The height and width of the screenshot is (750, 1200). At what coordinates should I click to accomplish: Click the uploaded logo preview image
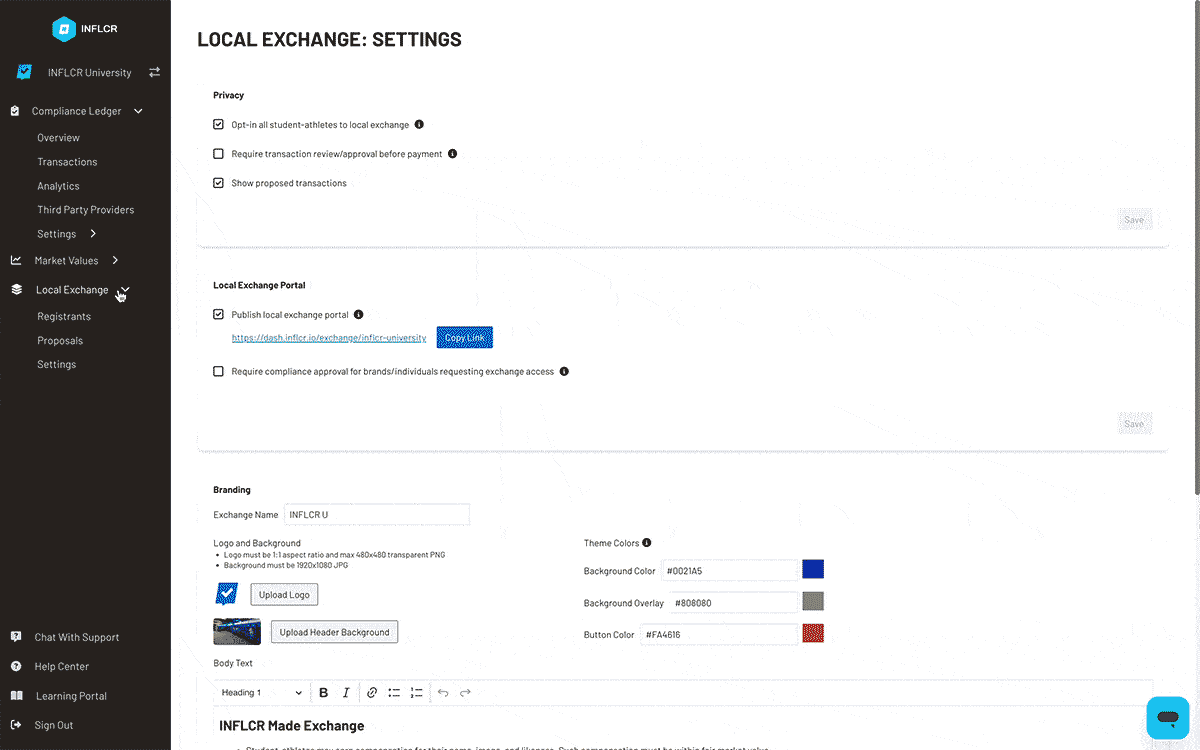pos(227,594)
